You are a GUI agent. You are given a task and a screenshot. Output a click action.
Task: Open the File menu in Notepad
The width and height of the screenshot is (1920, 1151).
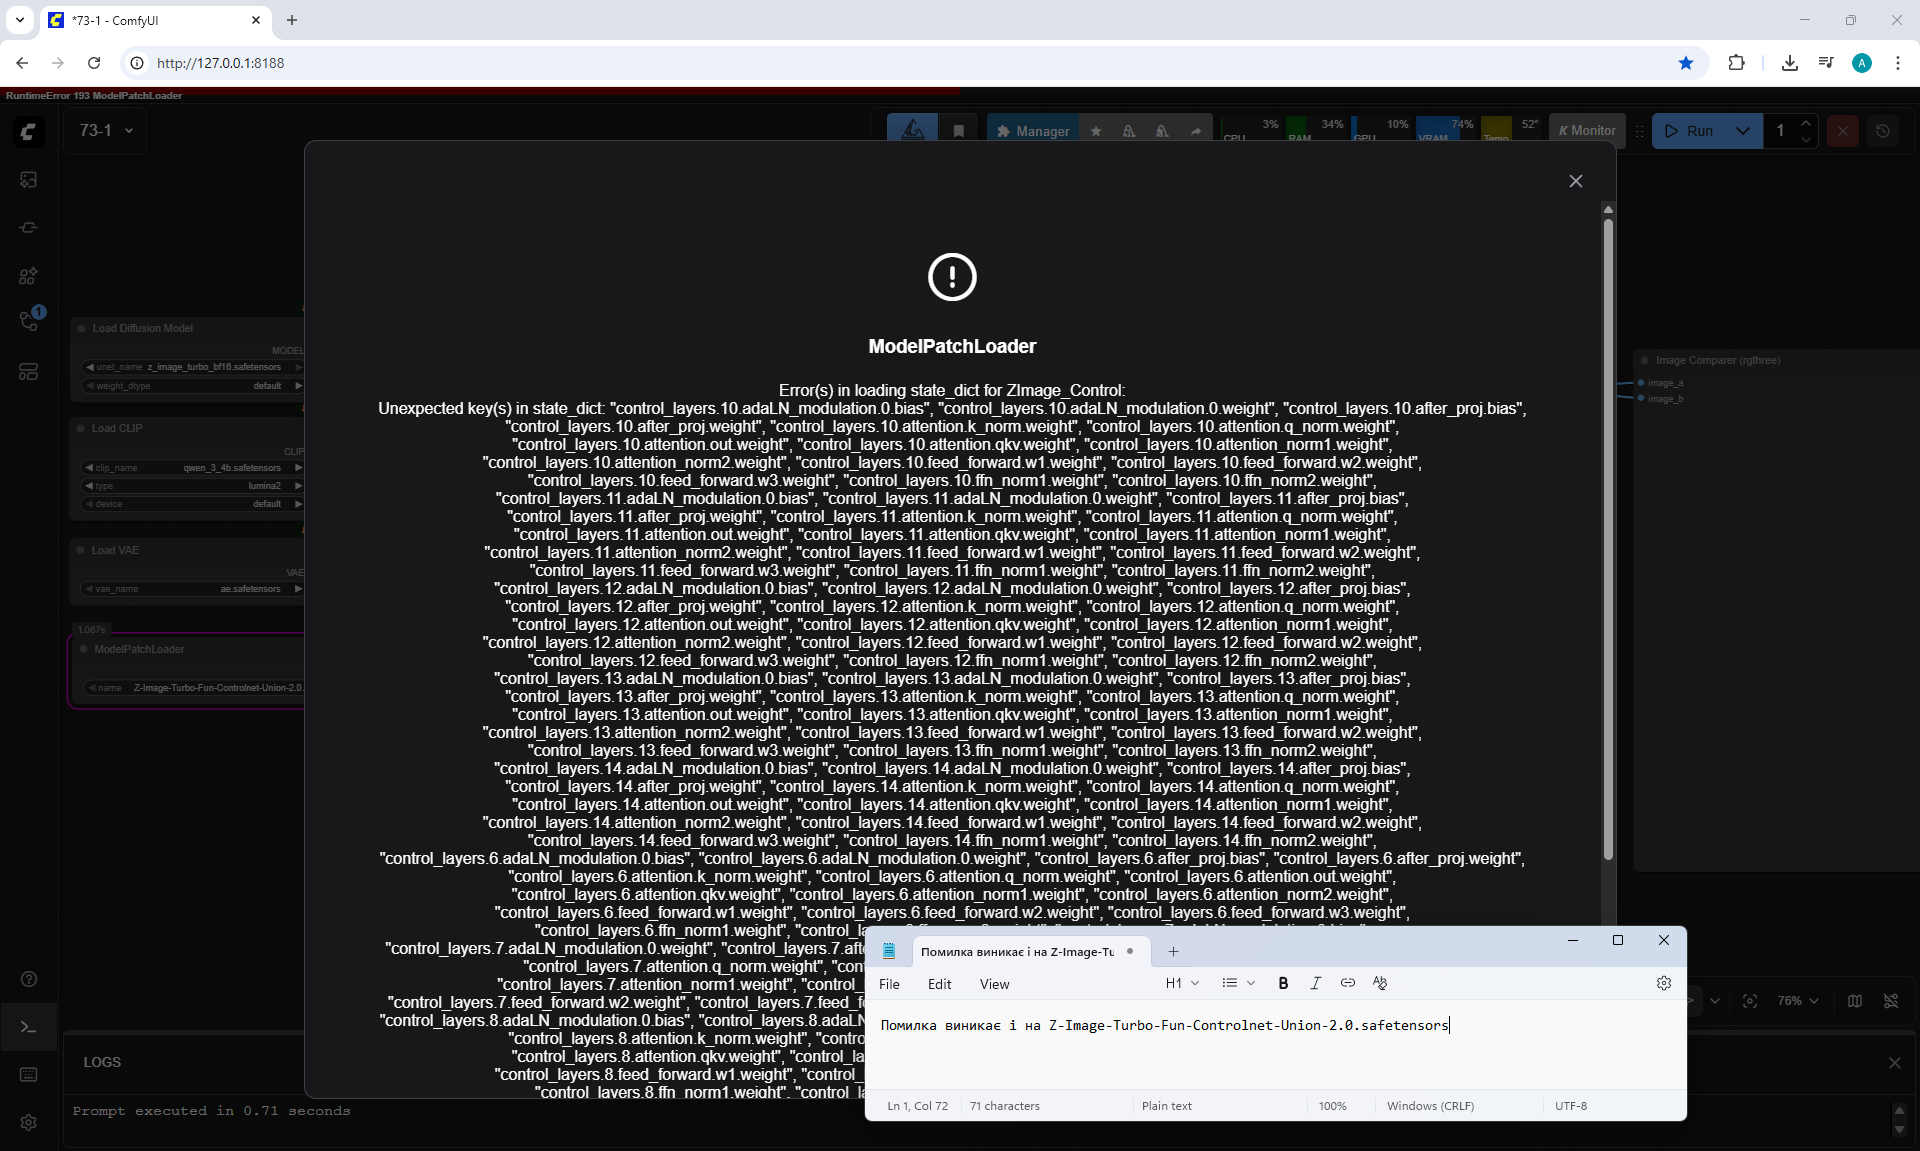tap(889, 984)
